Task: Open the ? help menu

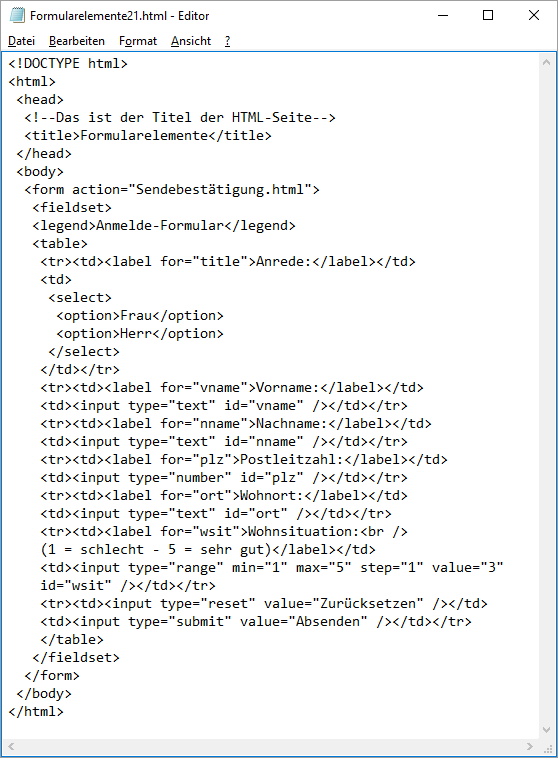Action: [227, 41]
